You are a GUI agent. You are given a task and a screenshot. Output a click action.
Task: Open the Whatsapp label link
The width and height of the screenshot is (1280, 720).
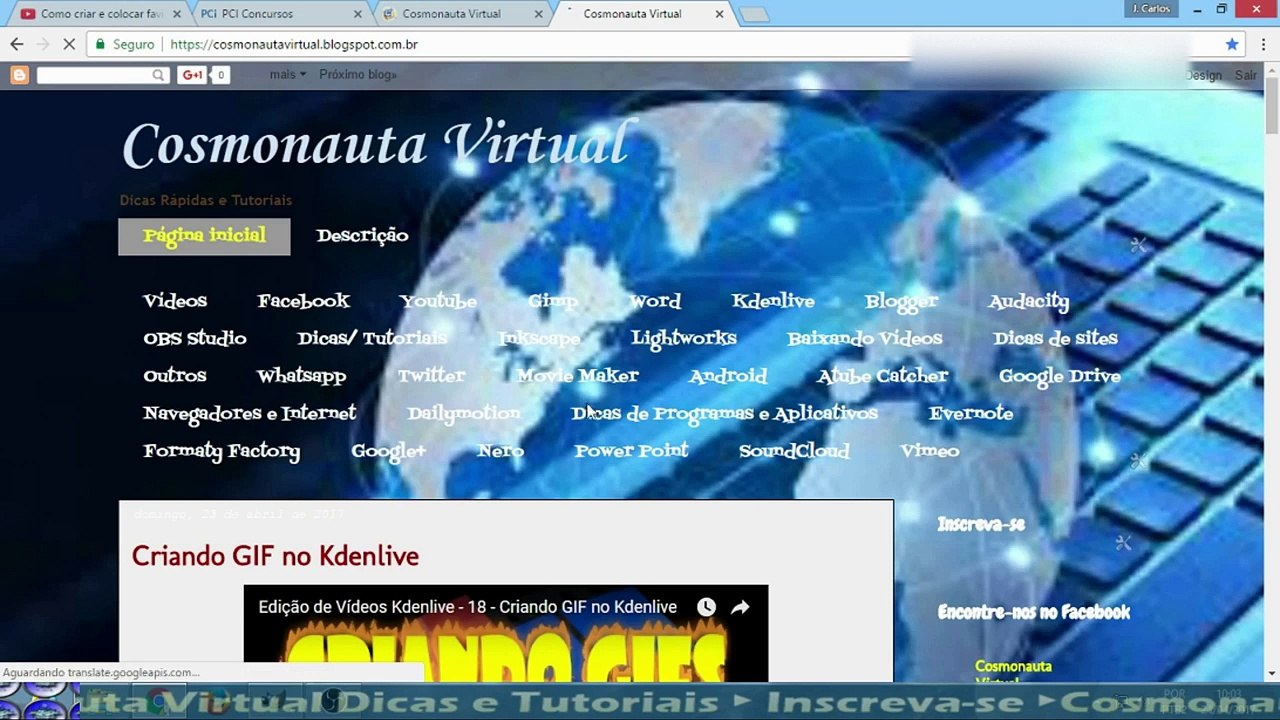(301, 376)
